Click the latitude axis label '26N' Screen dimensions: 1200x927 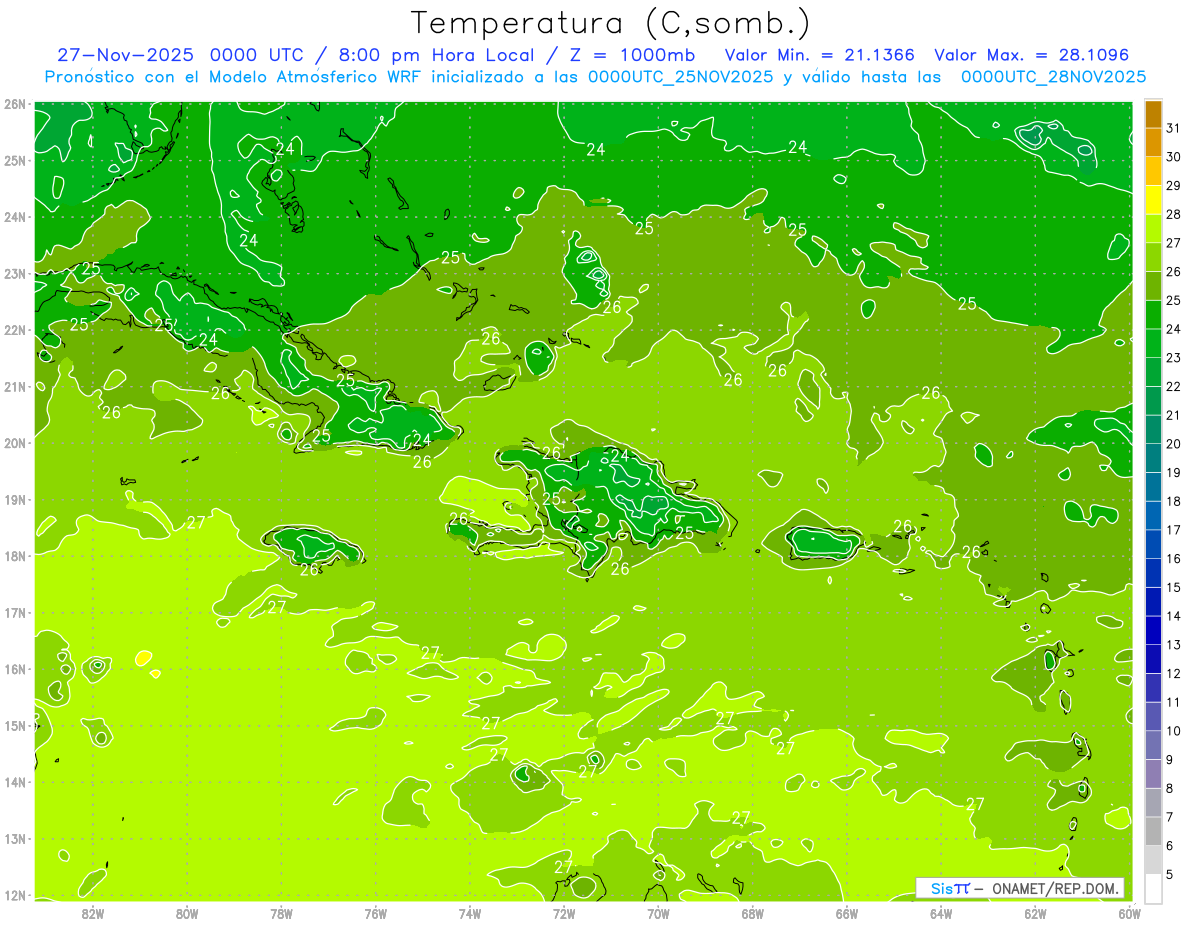coord(15,103)
